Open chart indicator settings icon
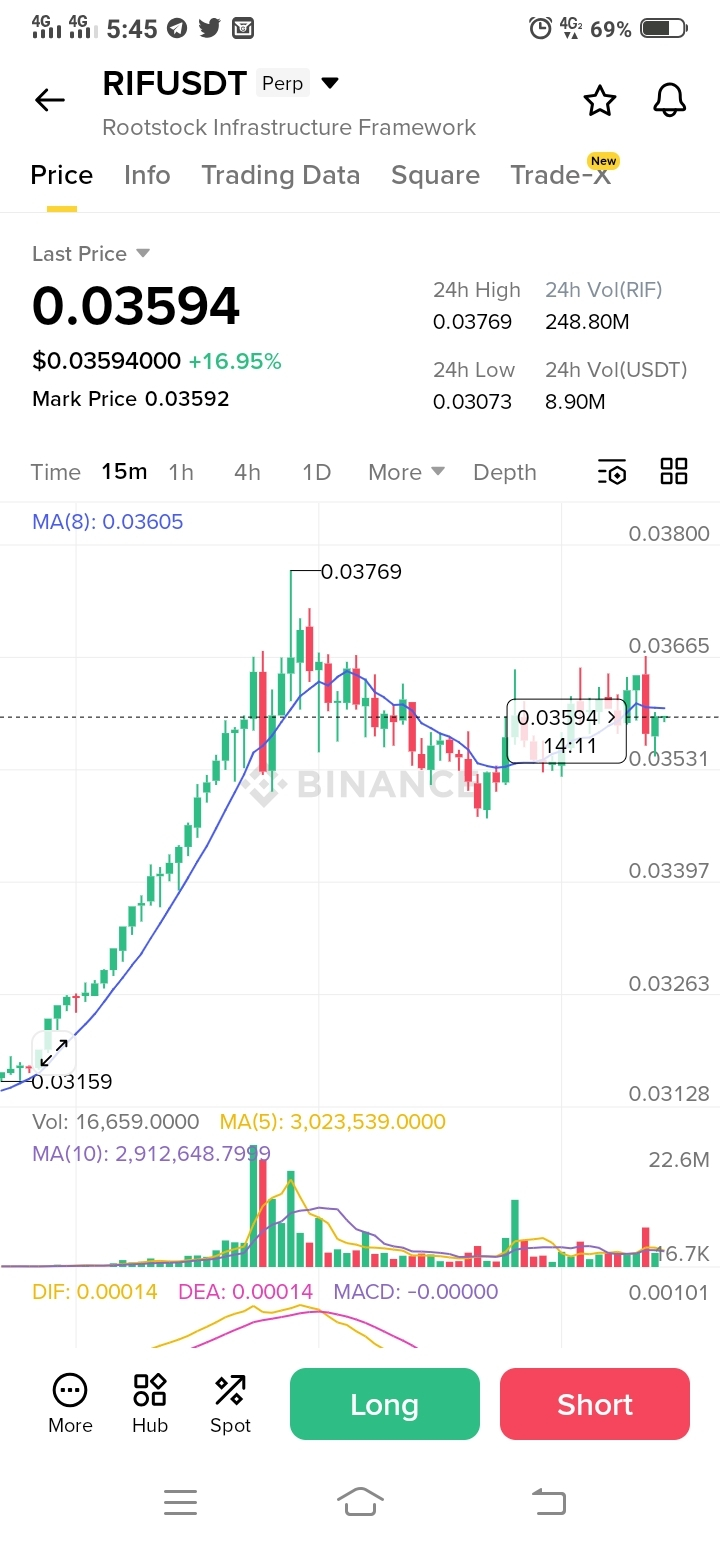Screen dimensions: 720x1544 (612, 472)
